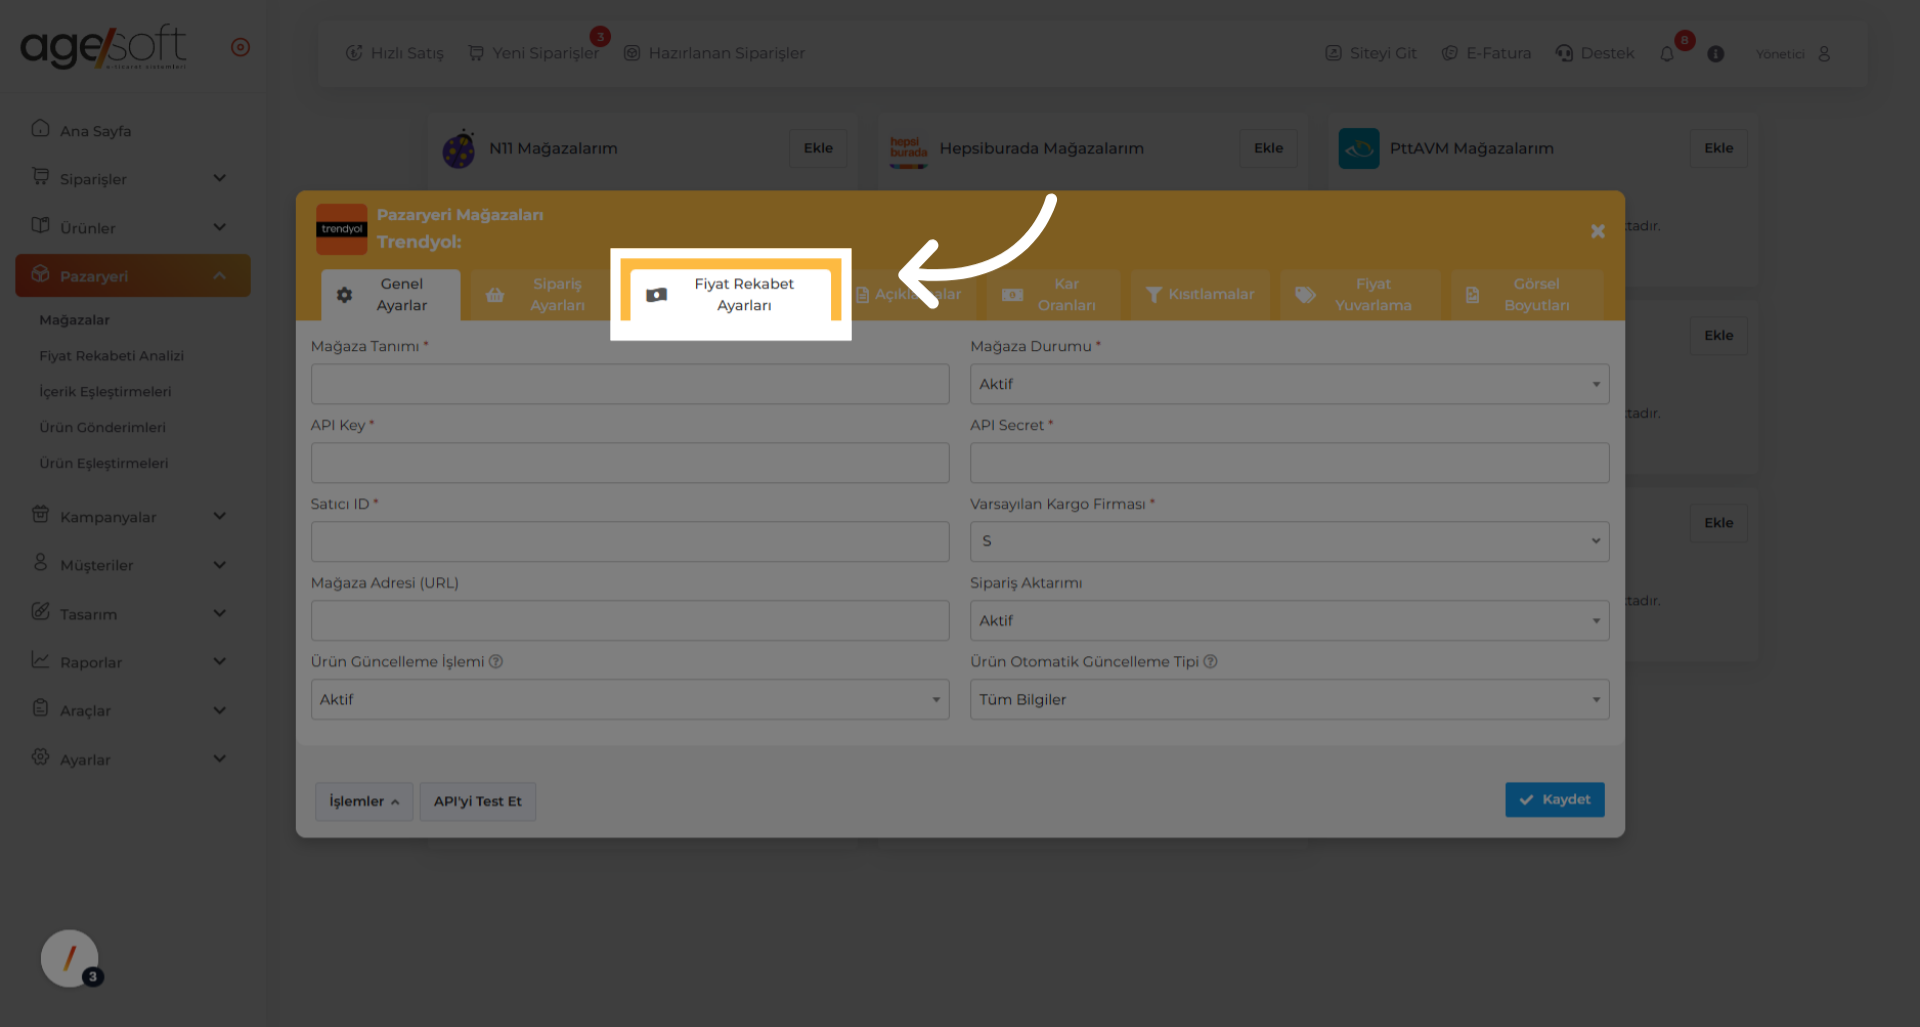Open the notifications bell icon
The image size is (1920, 1027).
pyautogui.click(x=1667, y=54)
